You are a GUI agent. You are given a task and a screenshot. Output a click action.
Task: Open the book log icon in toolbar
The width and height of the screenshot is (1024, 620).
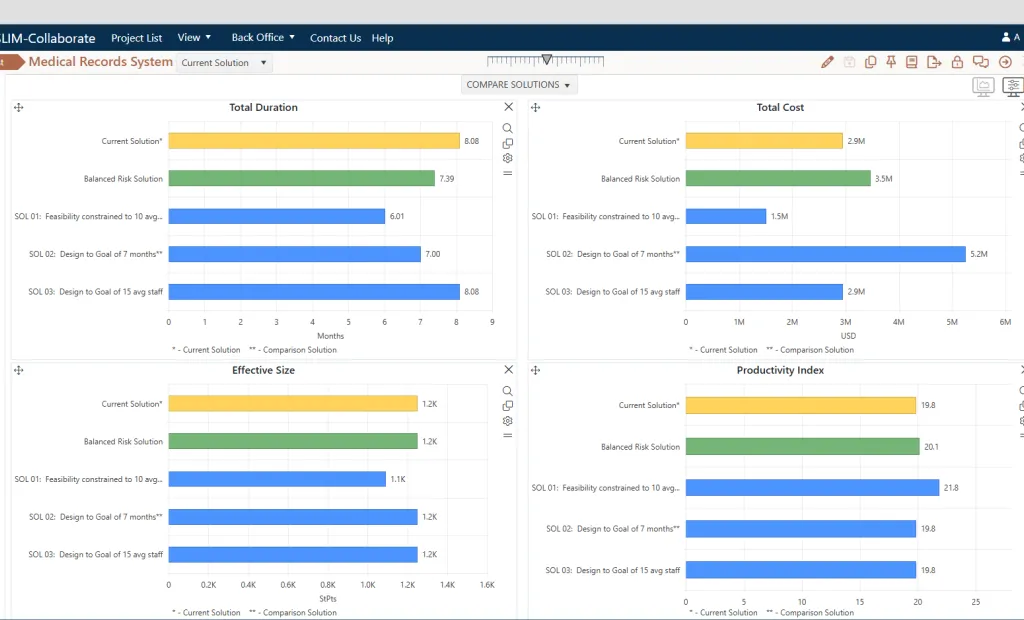coord(912,62)
